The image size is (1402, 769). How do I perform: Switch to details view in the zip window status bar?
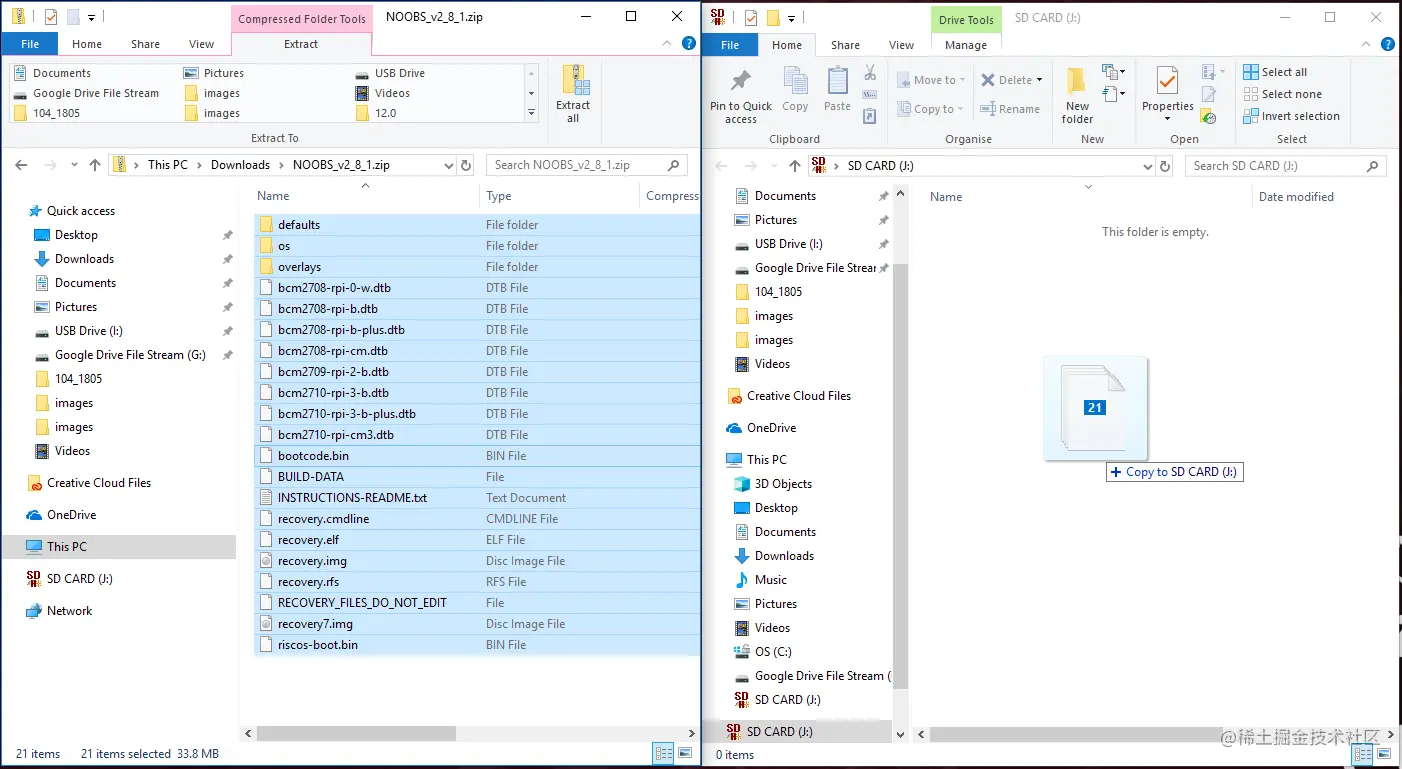[662, 753]
